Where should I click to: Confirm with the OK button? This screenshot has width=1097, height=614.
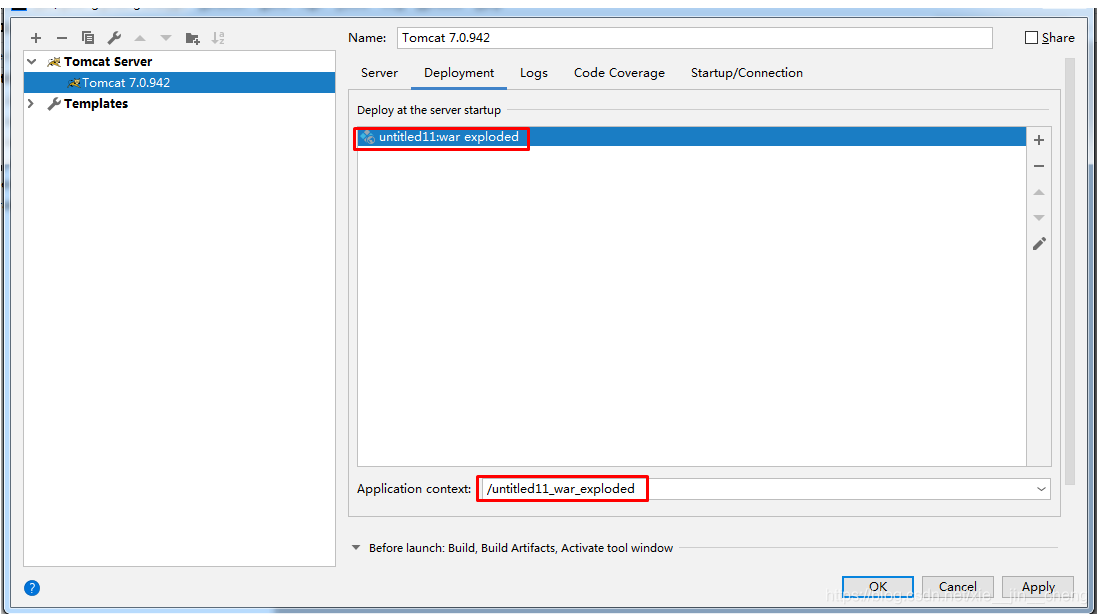click(x=877, y=587)
